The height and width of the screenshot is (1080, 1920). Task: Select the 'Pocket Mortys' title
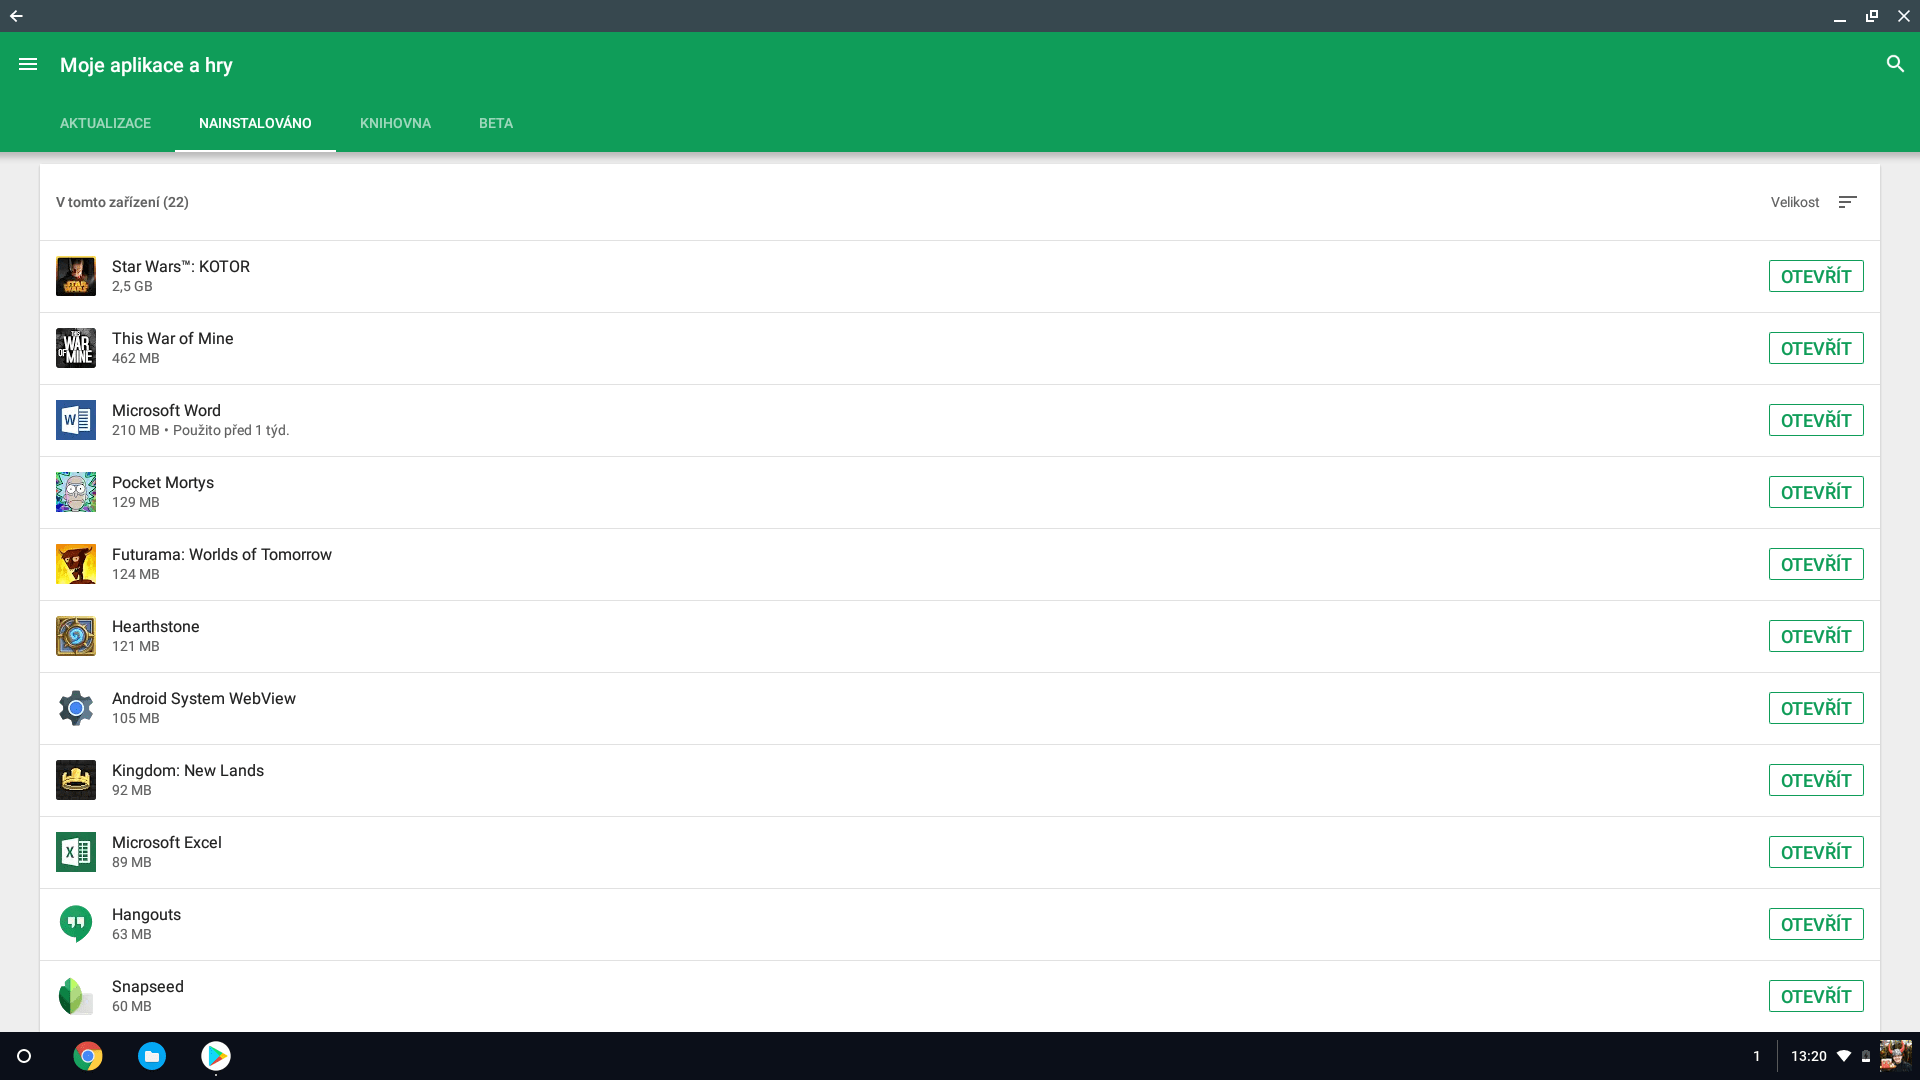pos(163,483)
